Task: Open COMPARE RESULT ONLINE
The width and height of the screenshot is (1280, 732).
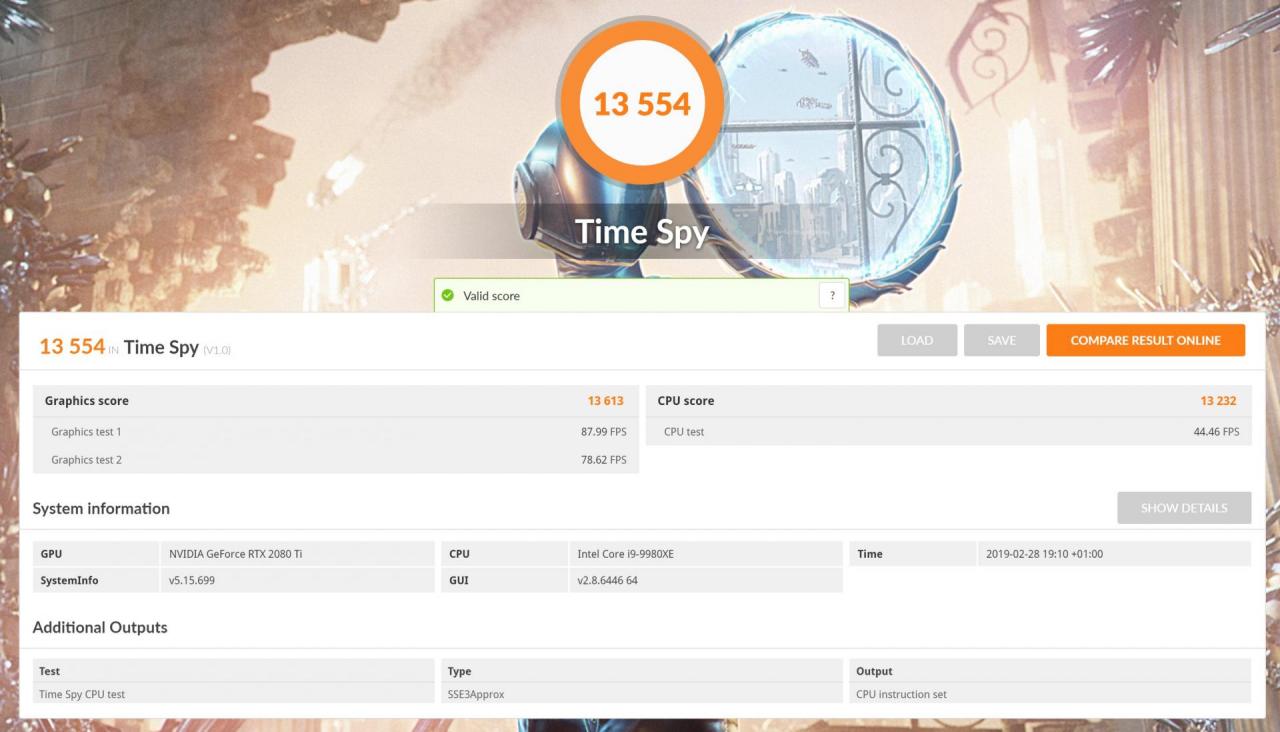Action: pyautogui.click(x=1146, y=340)
